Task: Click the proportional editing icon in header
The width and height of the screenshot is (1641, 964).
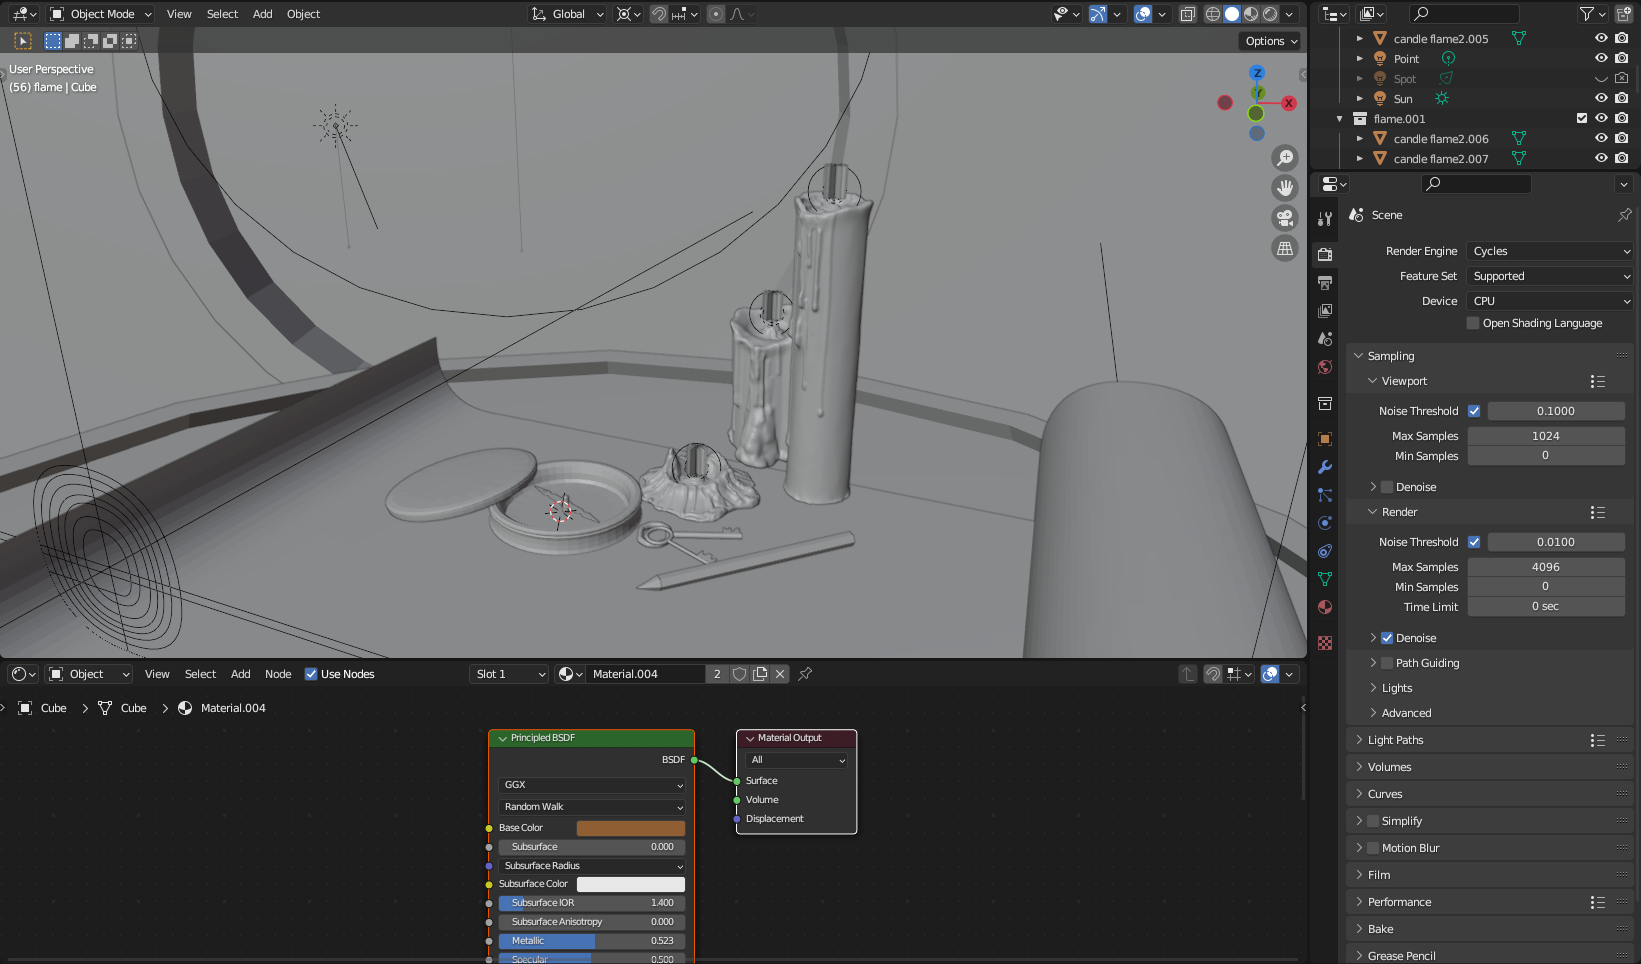Action: (x=716, y=13)
